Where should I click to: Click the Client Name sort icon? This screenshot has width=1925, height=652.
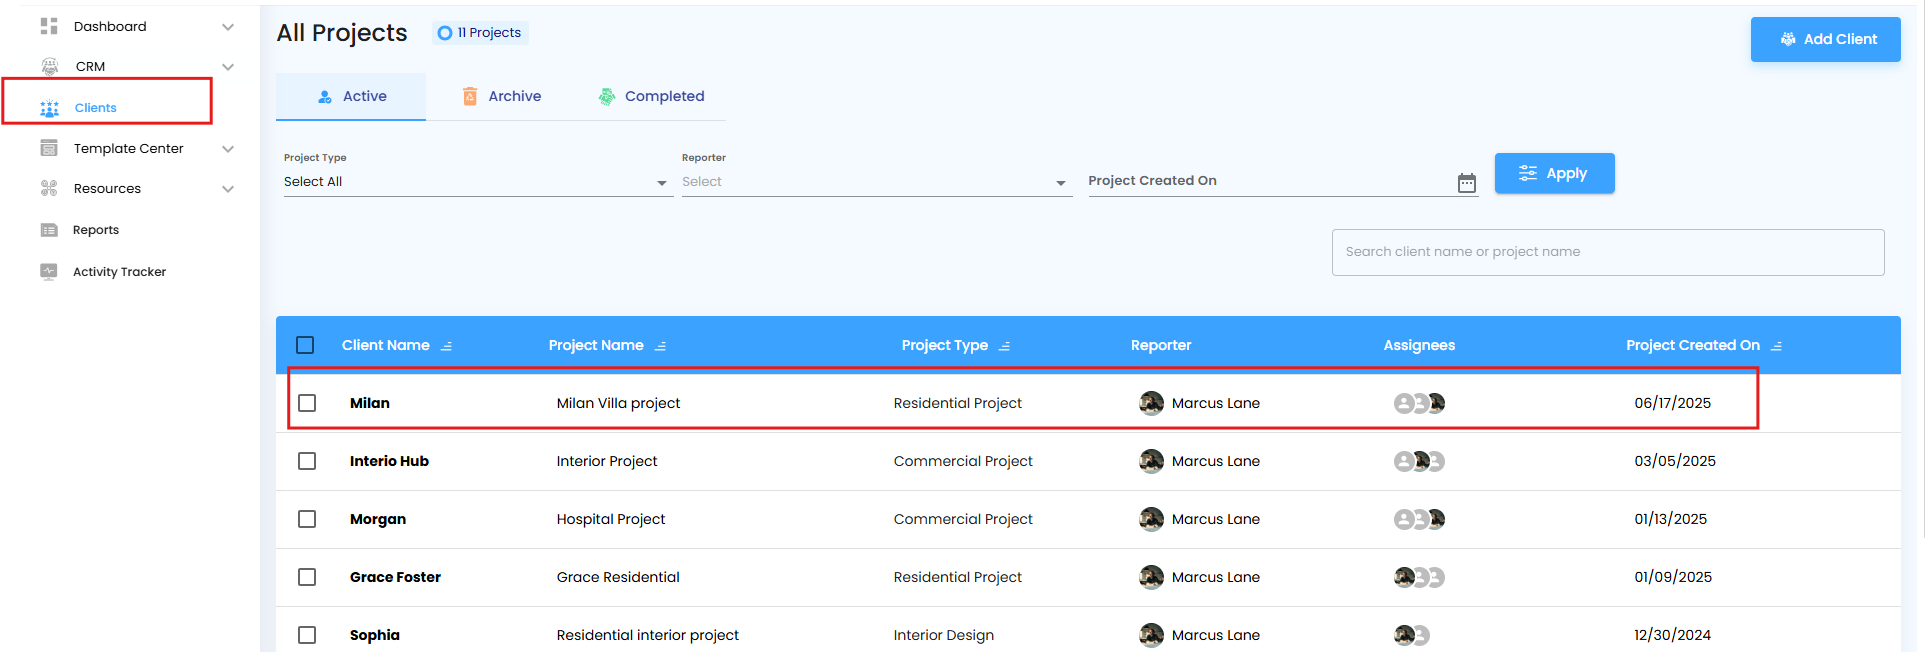coord(447,346)
